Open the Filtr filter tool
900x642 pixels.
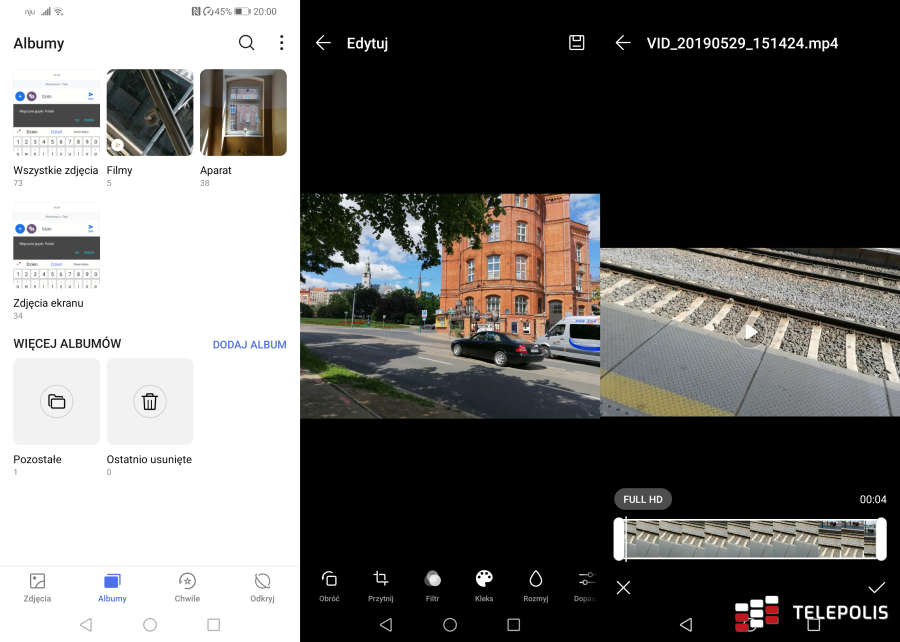click(433, 585)
